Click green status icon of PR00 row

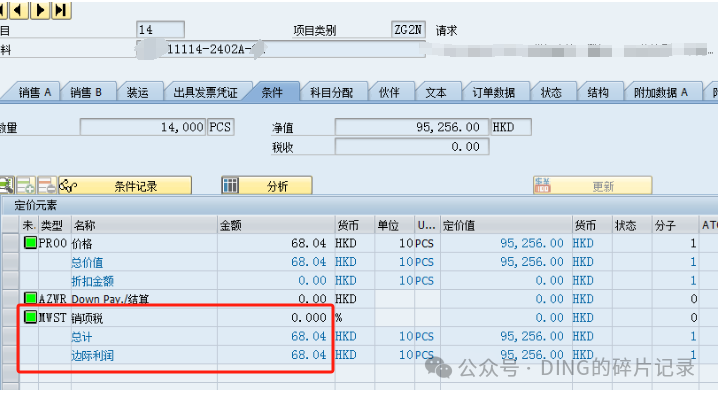(x=30, y=243)
